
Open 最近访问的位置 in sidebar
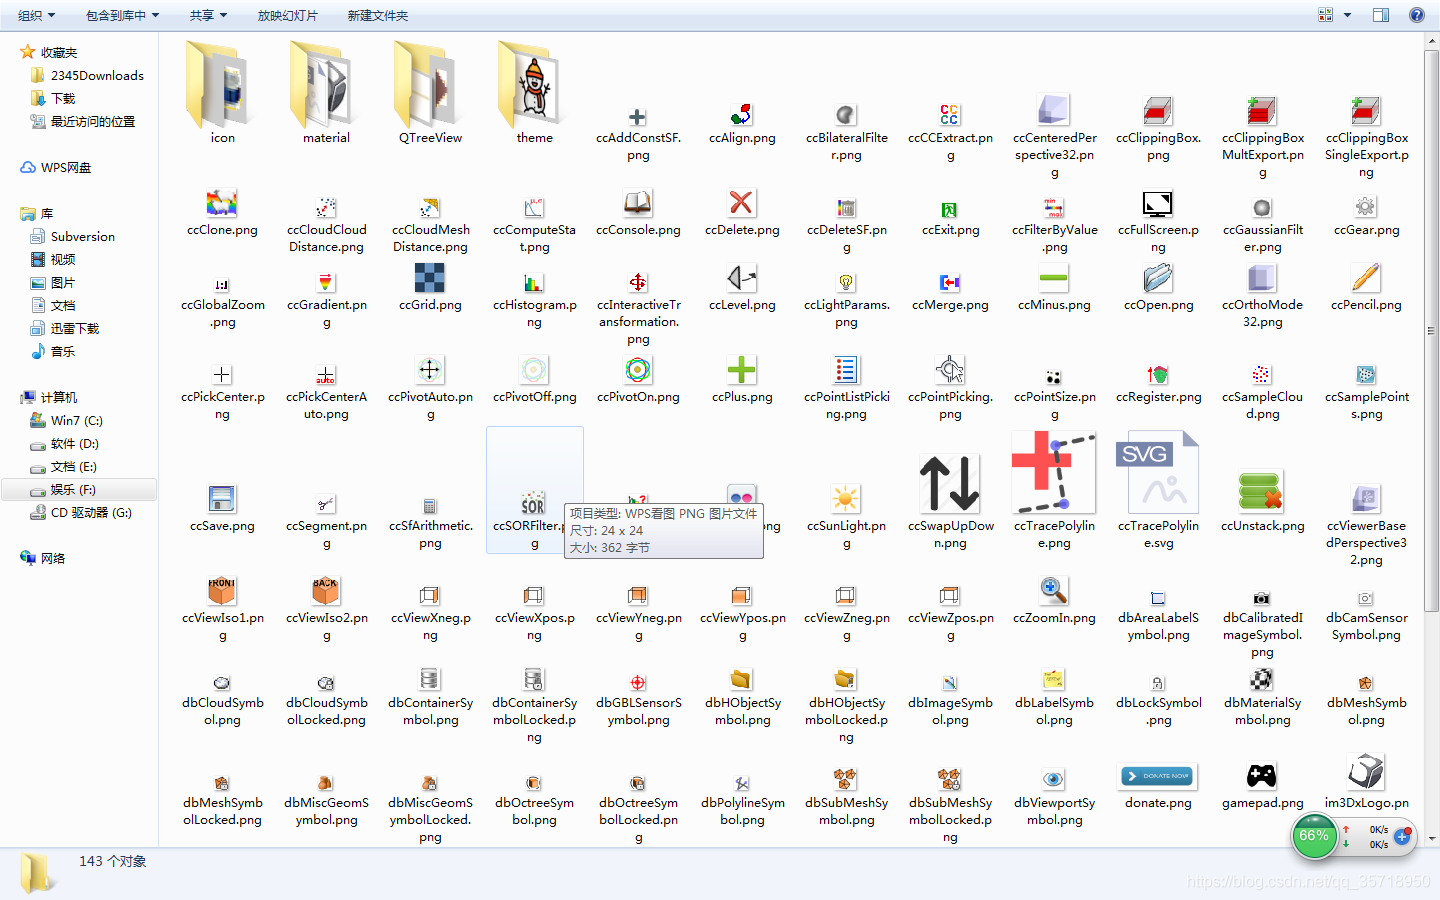coord(82,122)
